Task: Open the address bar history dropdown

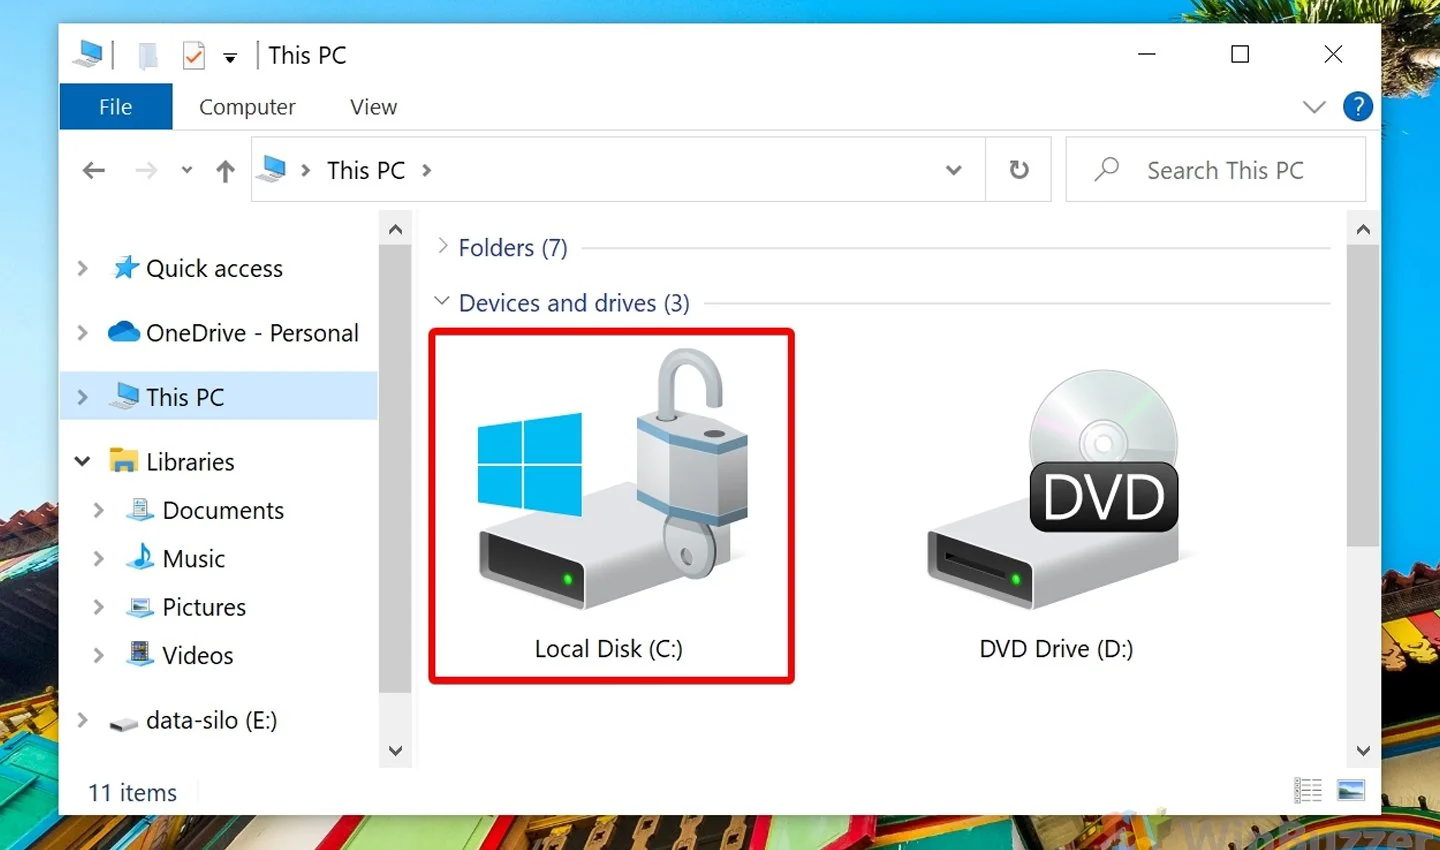Action: [954, 170]
